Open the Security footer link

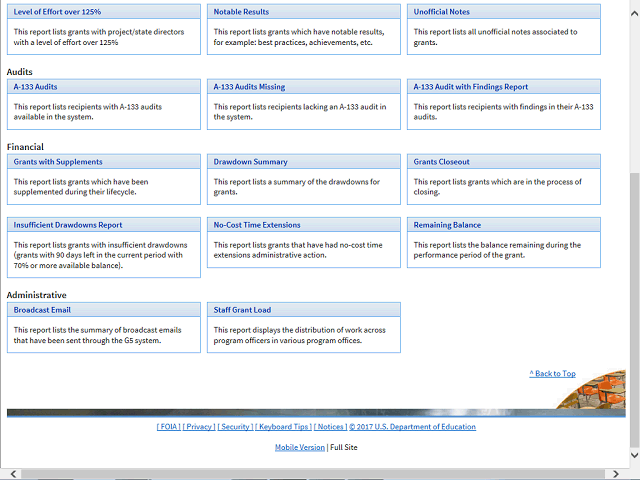click(235, 427)
